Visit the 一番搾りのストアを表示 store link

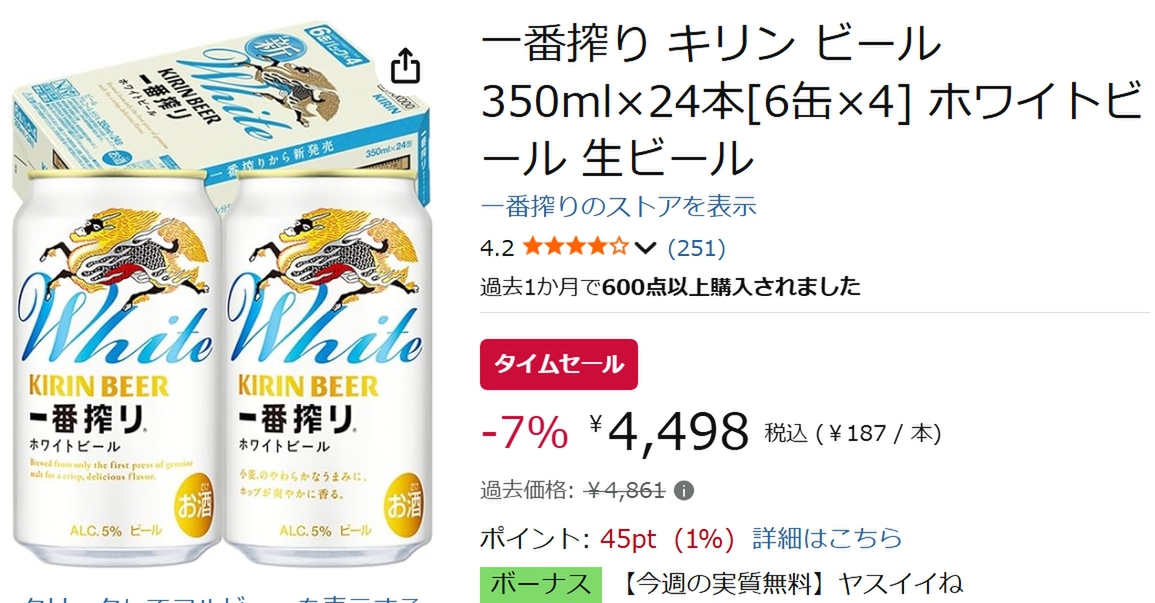619,205
